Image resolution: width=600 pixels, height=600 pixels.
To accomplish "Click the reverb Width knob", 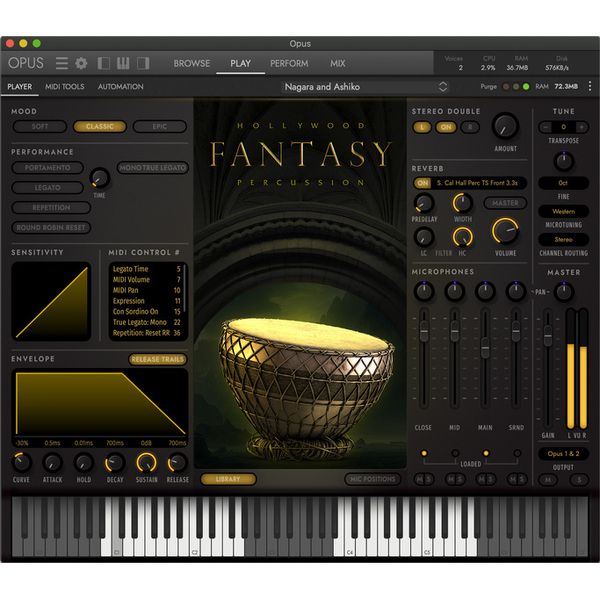I will point(462,203).
